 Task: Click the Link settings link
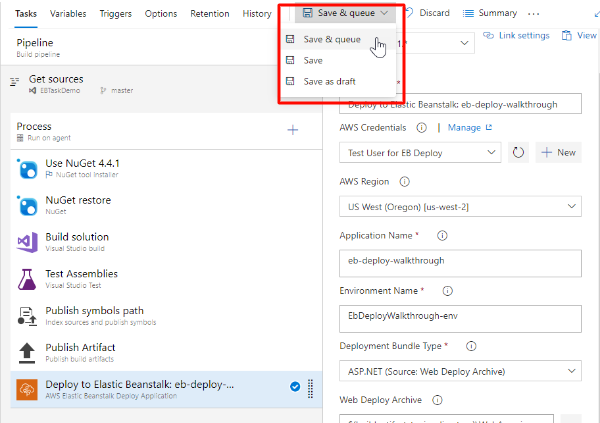pyautogui.click(x=516, y=36)
